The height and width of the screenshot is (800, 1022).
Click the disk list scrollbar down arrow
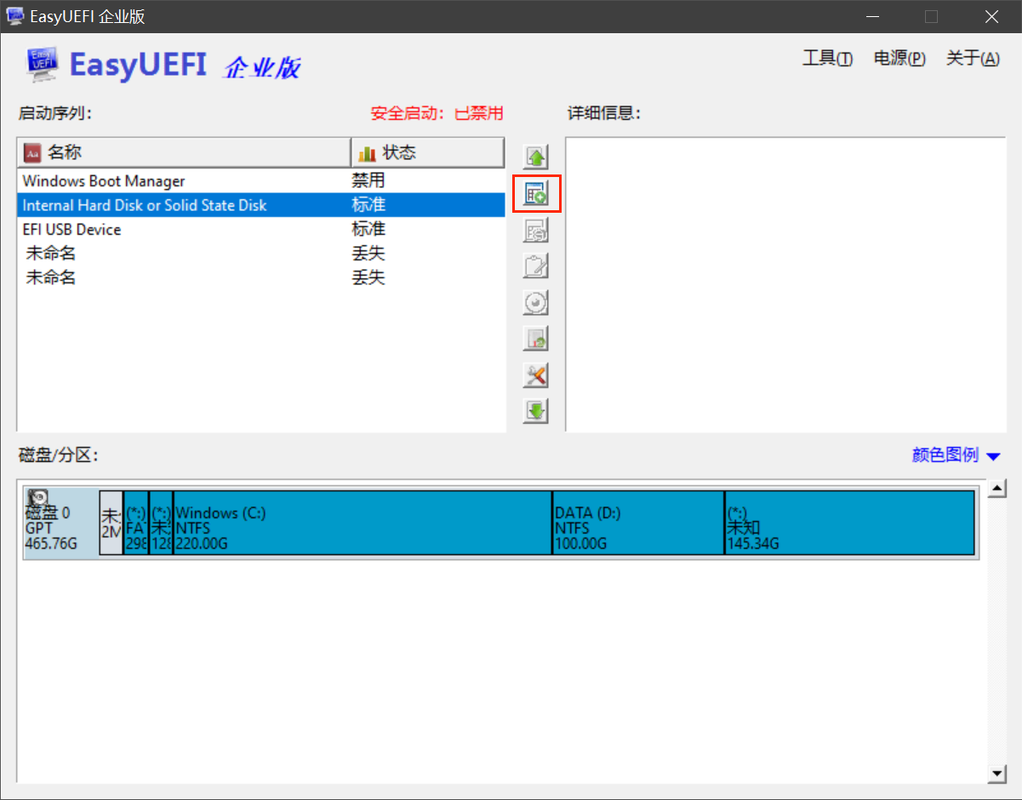[x=997, y=774]
